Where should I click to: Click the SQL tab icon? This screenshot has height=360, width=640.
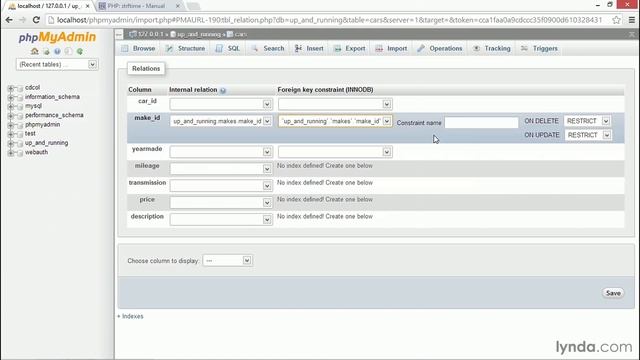(219, 49)
